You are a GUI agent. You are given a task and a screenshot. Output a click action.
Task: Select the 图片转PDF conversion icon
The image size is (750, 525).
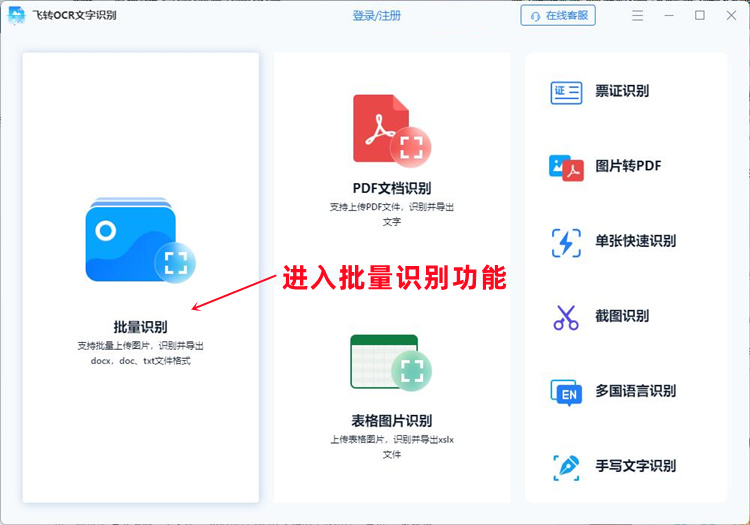[x=566, y=167]
